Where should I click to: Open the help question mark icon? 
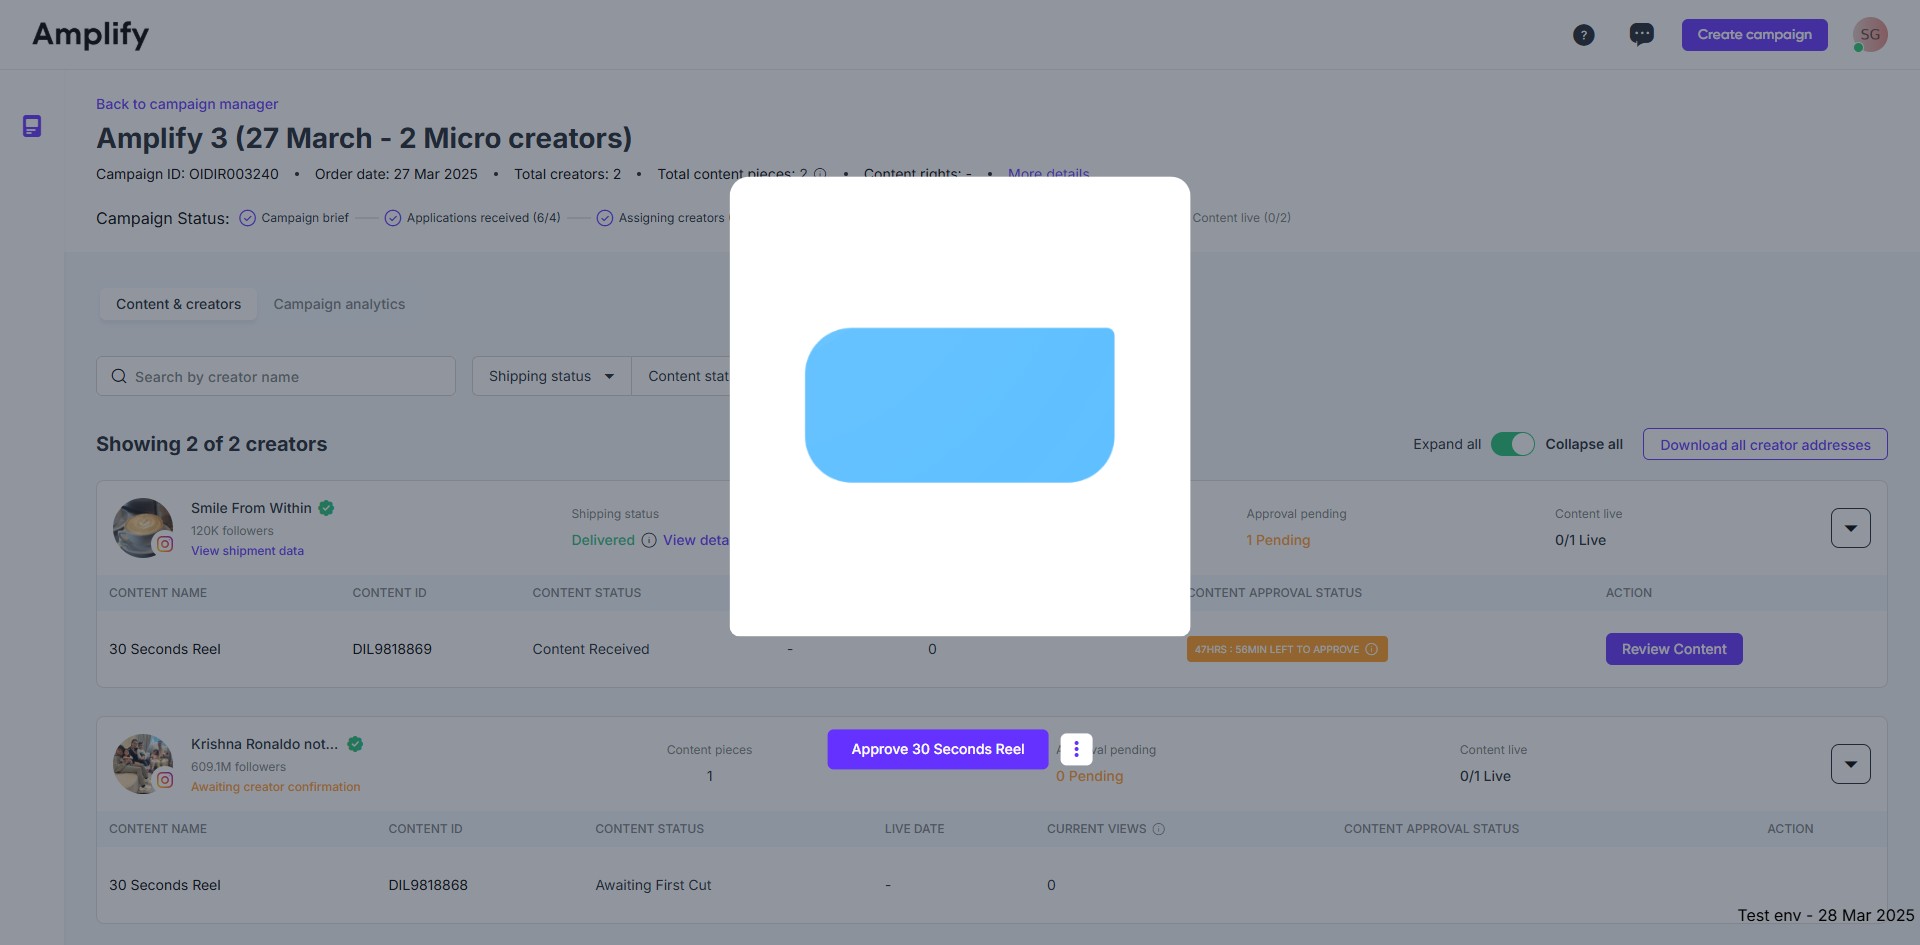[x=1584, y=34]
